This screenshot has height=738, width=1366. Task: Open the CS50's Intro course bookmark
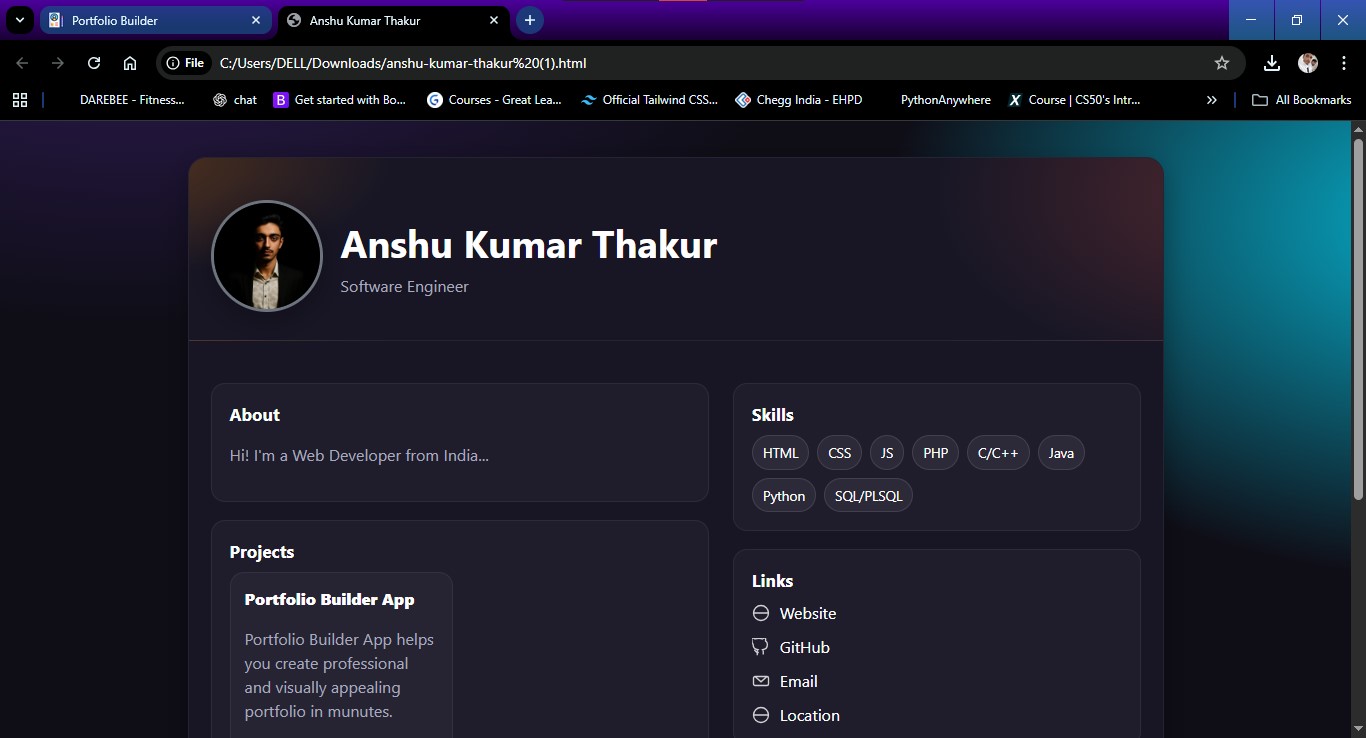tap(1074, 100)
